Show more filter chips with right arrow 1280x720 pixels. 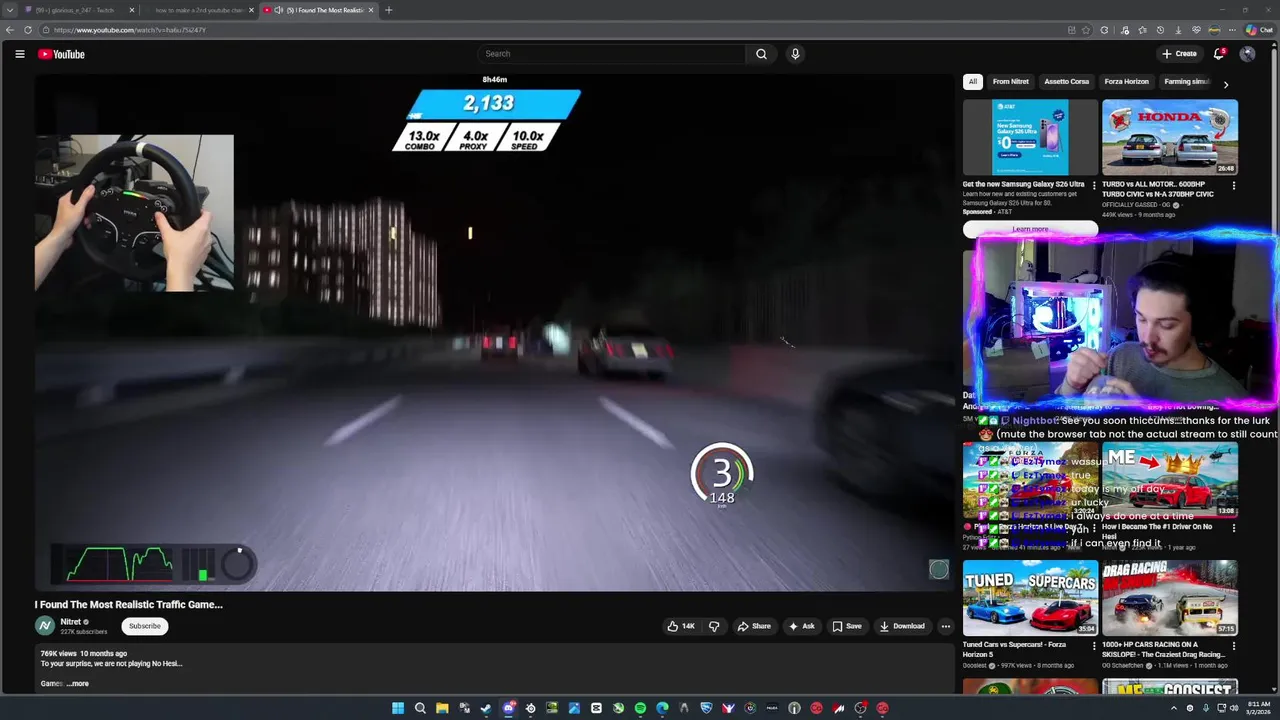click(x=1226, y=84)
